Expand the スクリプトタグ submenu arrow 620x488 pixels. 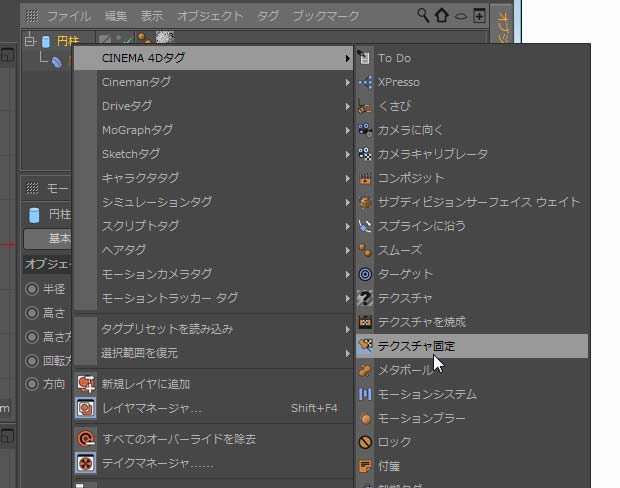pyautogui.click(x=347, y=226)
